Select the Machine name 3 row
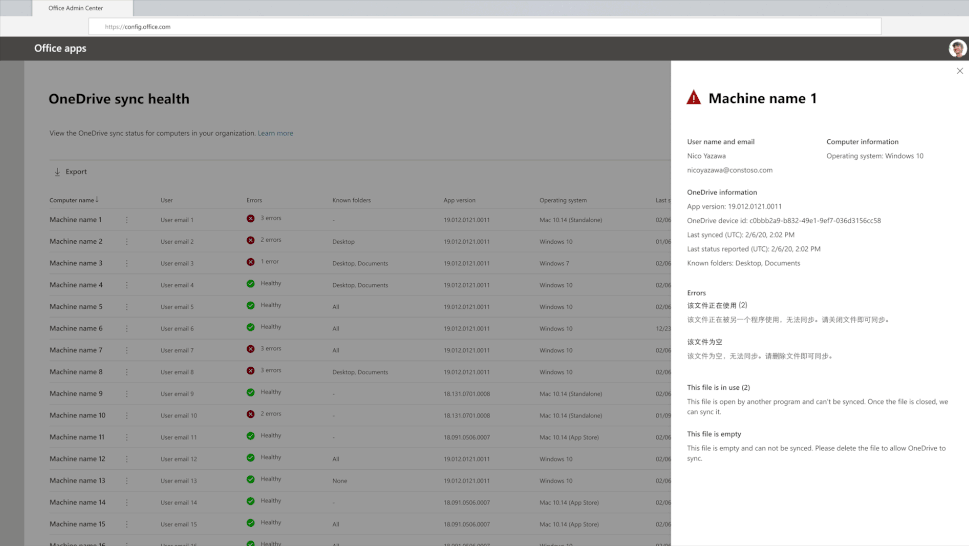 click(76, 263)
